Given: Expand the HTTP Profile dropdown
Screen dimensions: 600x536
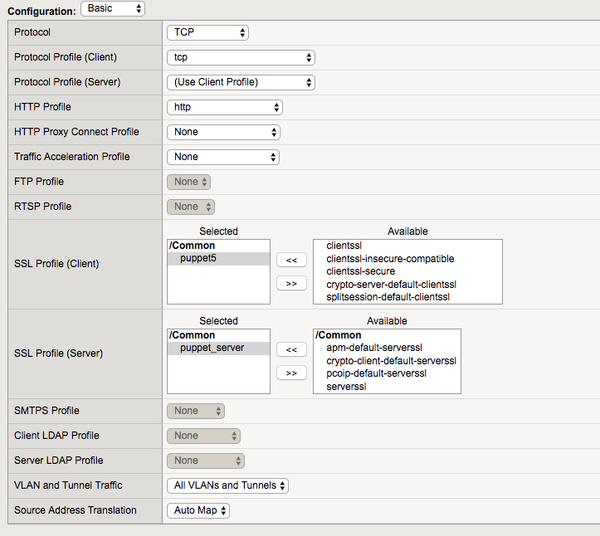Looking at the screenshot, I should point(224,107).
